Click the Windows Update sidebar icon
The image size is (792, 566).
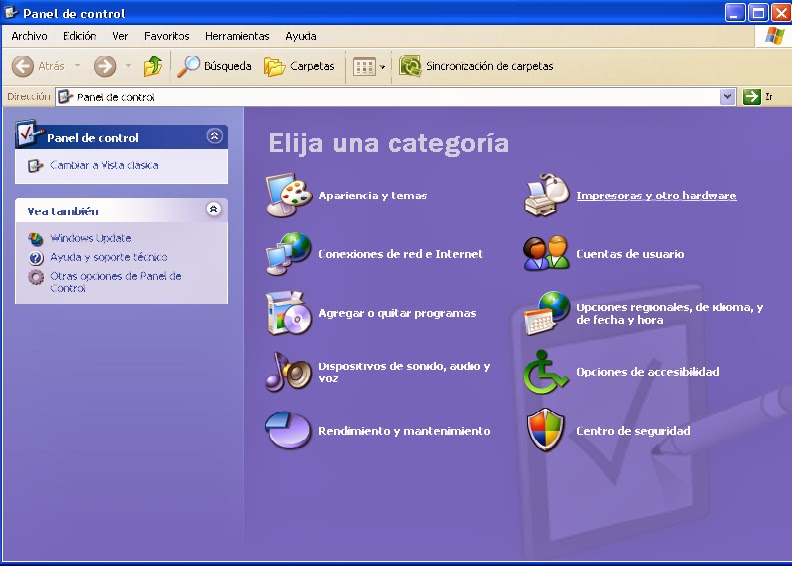pyautogui.click(x=35, y=238)
